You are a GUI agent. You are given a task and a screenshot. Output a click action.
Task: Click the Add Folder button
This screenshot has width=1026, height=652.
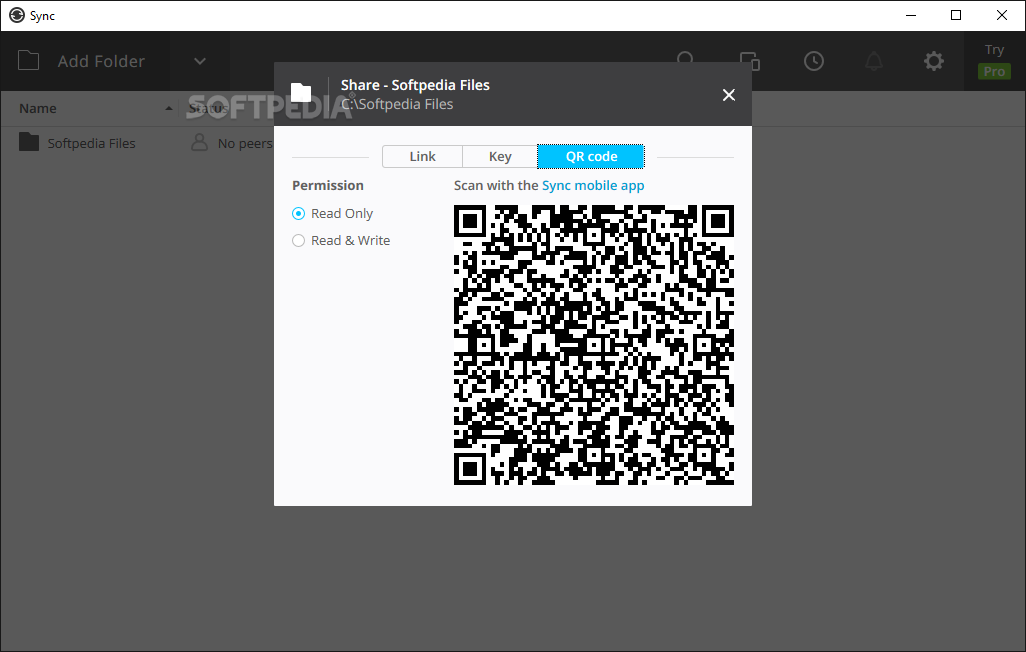pos(85,61)
